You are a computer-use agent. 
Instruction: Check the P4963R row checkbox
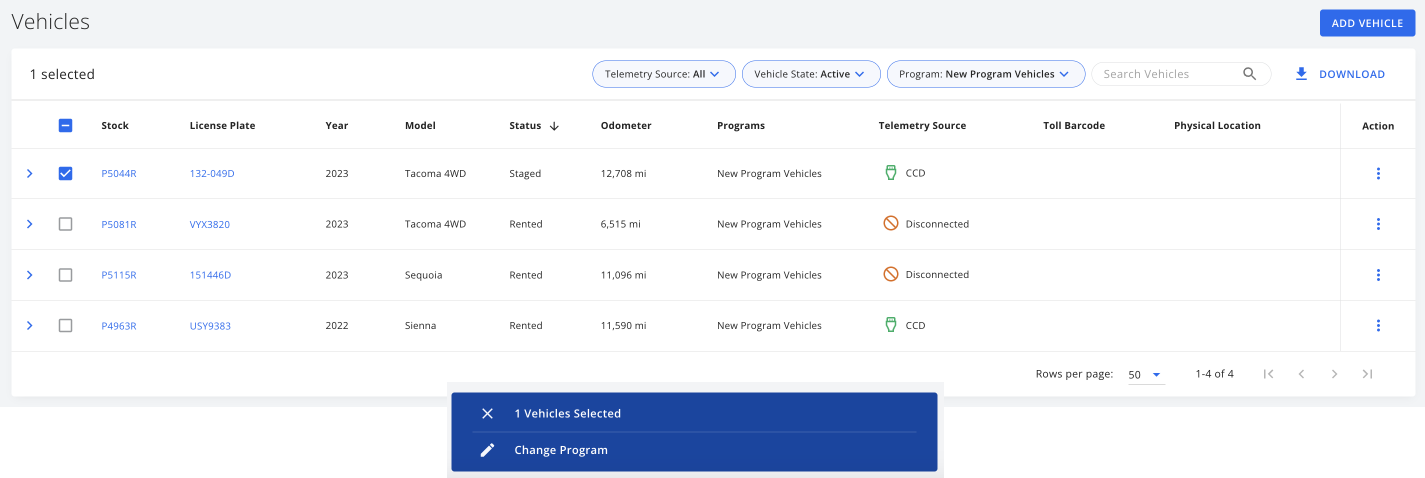(65, 326)
